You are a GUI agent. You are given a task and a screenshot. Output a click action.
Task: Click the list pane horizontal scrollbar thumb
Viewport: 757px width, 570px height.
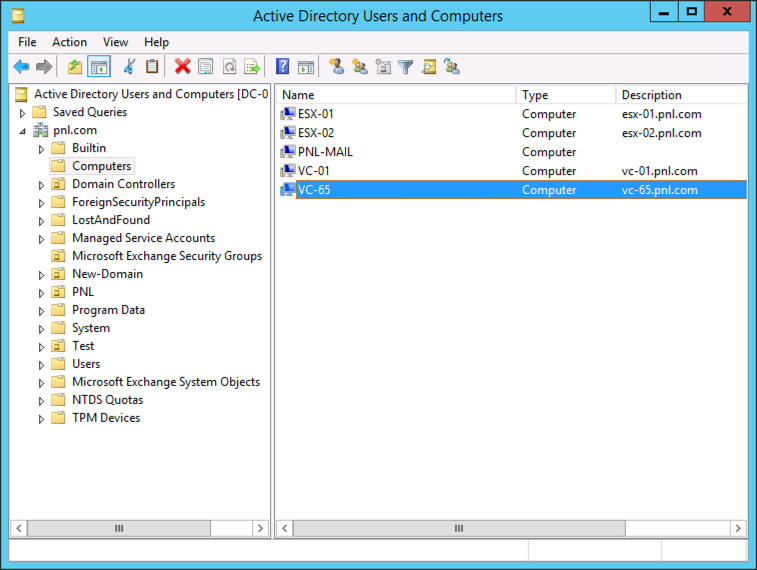(x=459, y=528)
